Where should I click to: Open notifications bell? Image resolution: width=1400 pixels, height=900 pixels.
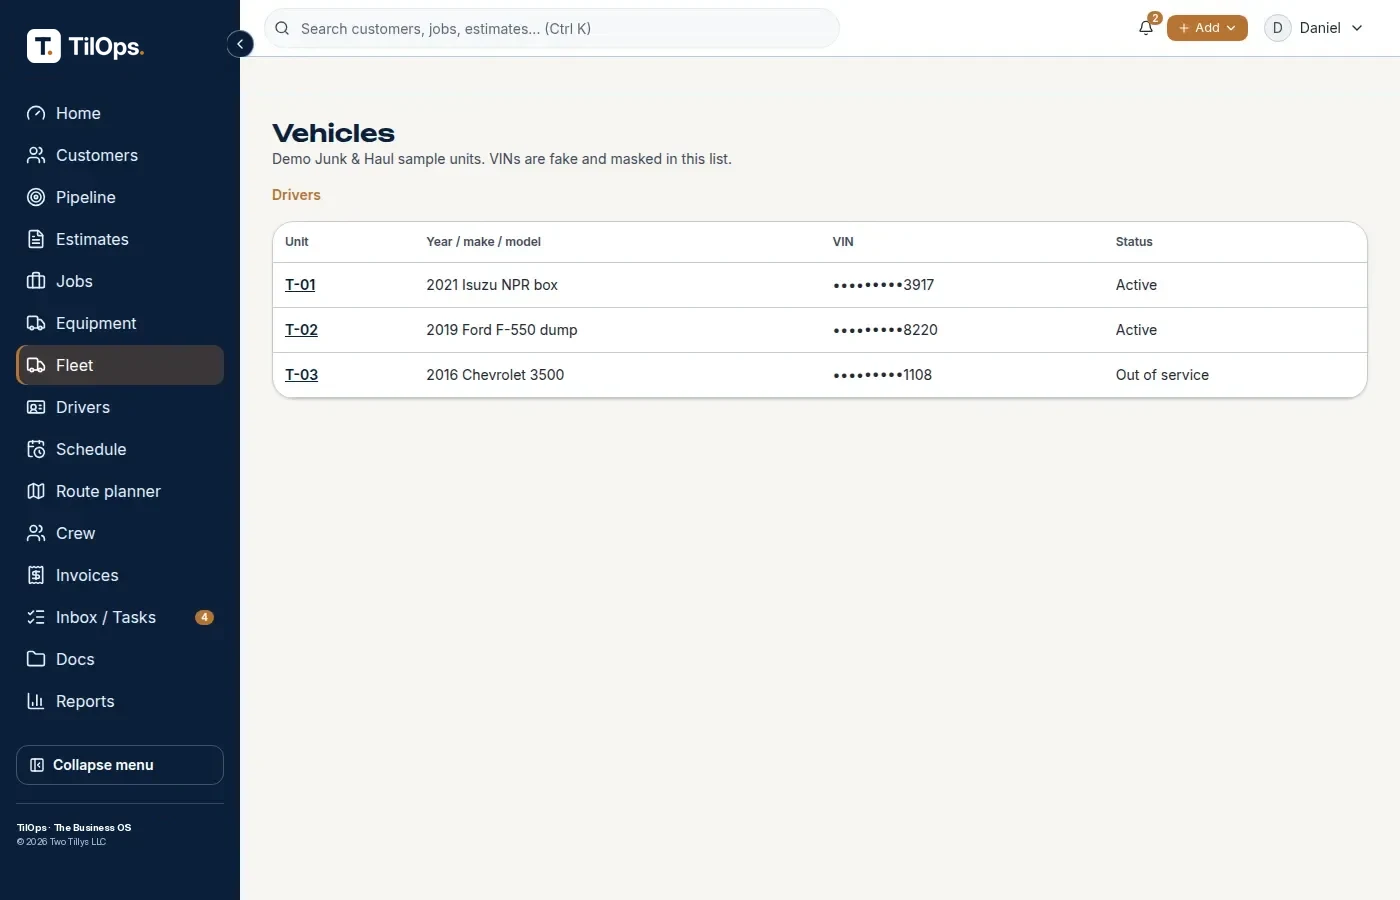coord(1146,28)
